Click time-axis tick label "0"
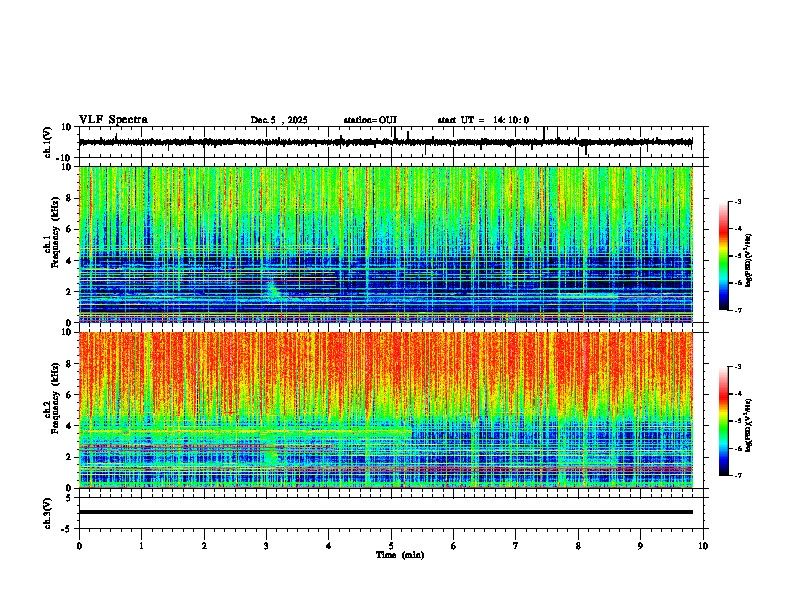Viewport: 792px width, 612px height. tap(79, 546)
